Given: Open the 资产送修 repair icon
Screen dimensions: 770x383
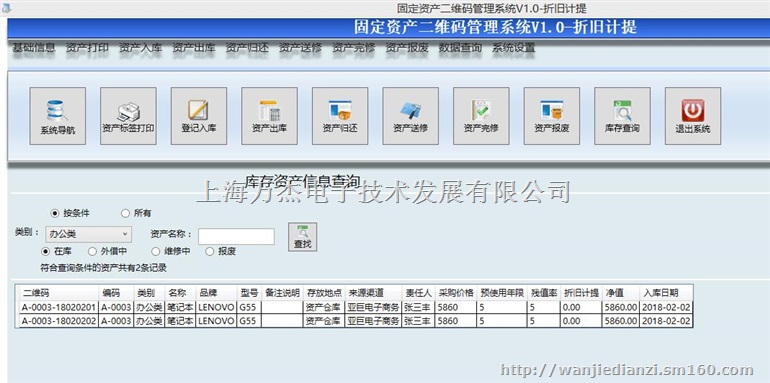Looking at the screenshot, I should tap(411, 116).
